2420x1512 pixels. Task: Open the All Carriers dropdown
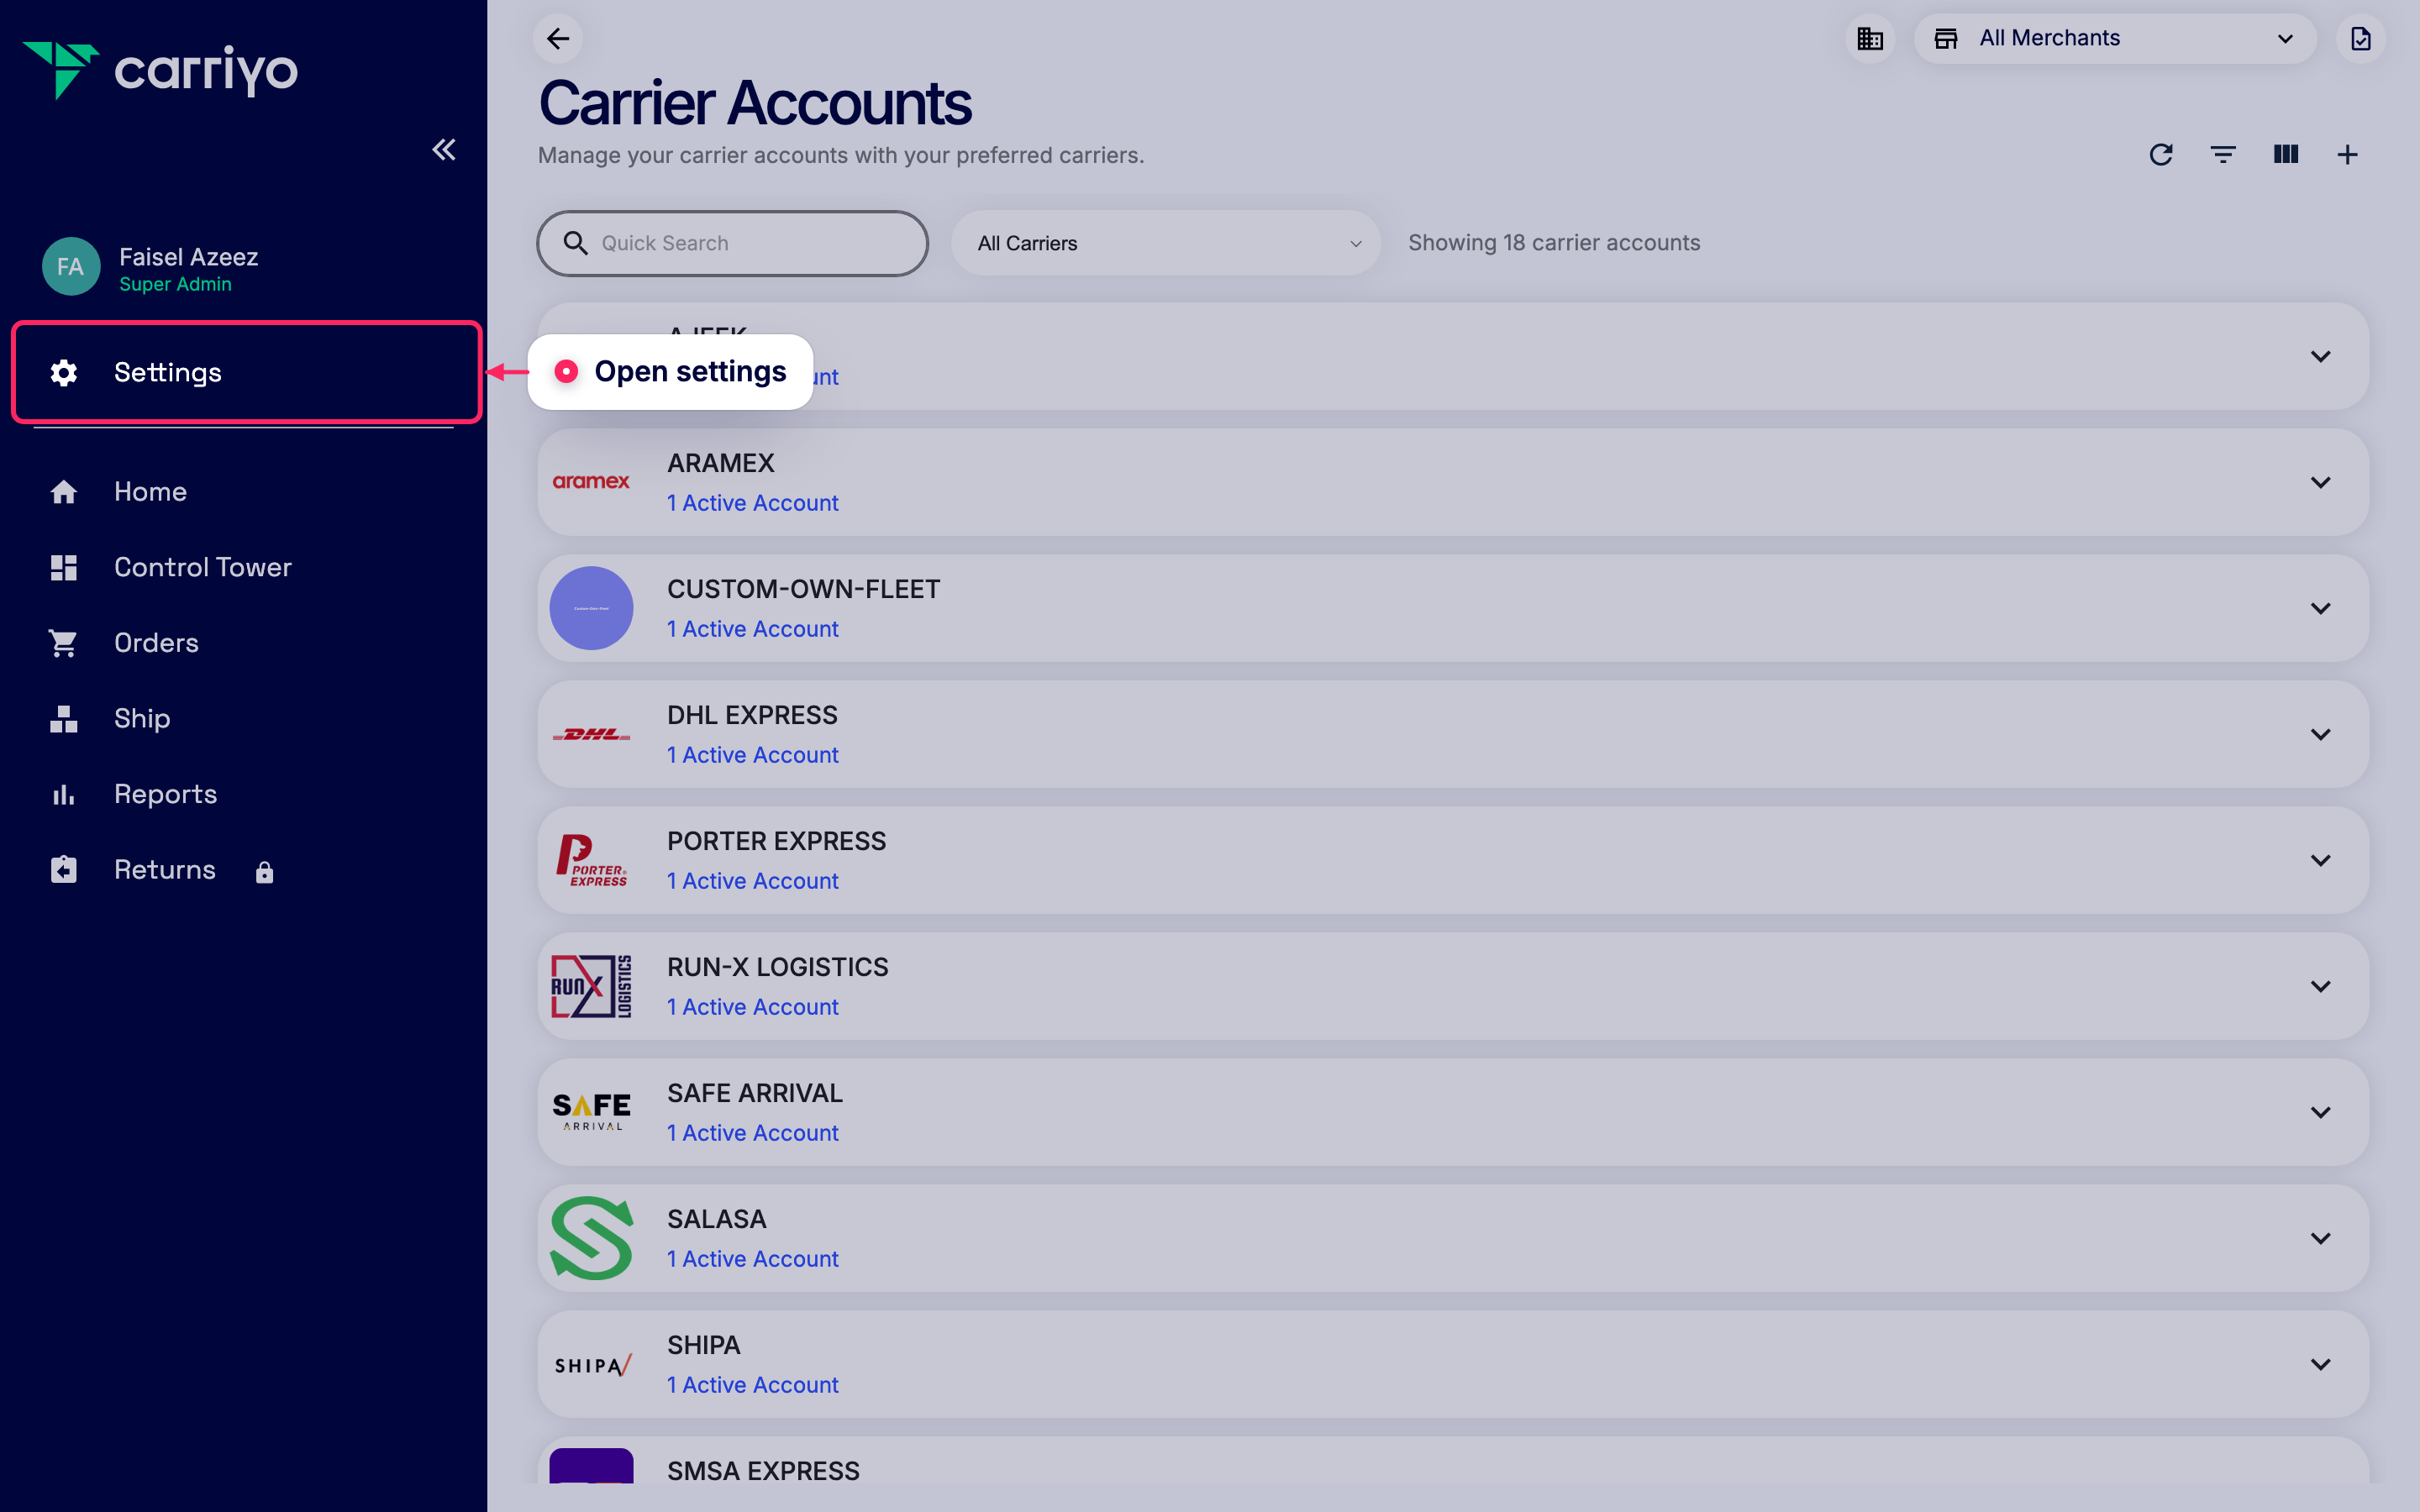click(x=1166, y=243)
